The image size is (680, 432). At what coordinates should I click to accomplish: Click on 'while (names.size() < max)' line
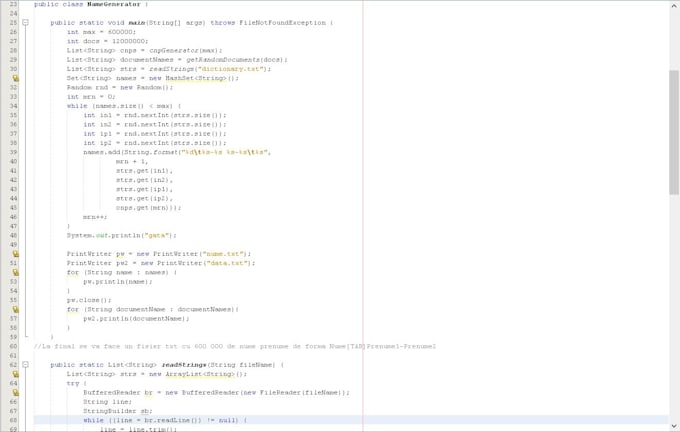[x=124, y=106]
